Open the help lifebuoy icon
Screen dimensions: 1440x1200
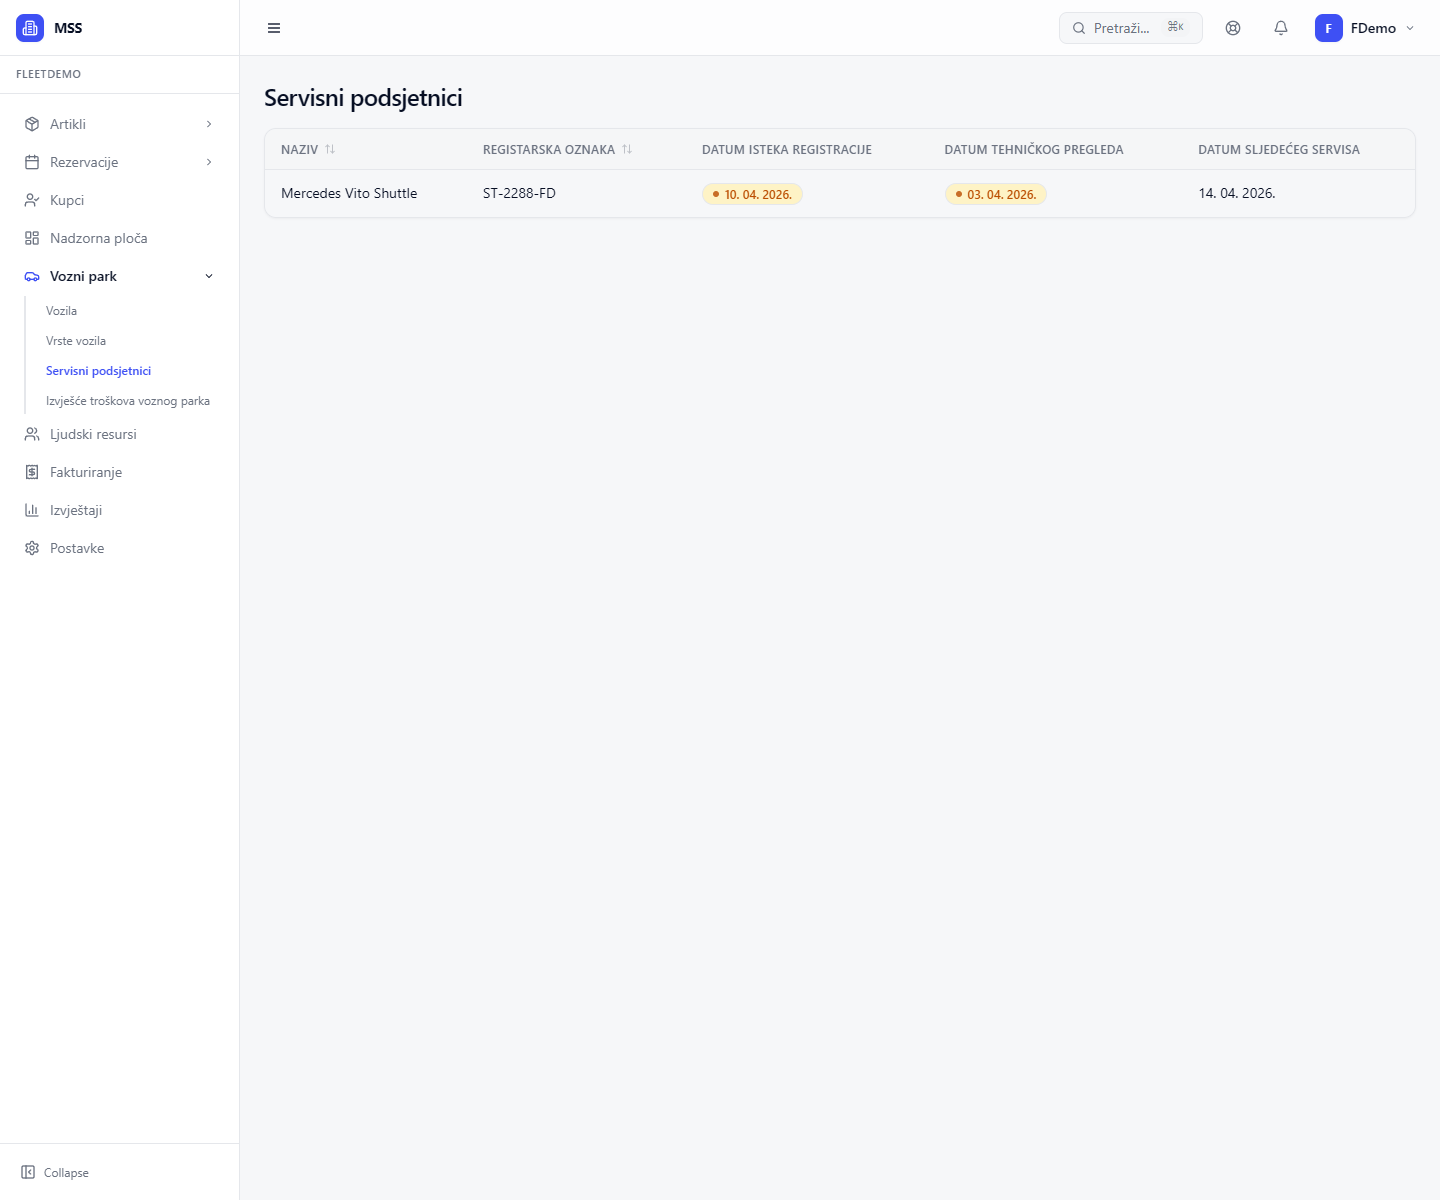pyautogui.click(x=1233, y=28)
